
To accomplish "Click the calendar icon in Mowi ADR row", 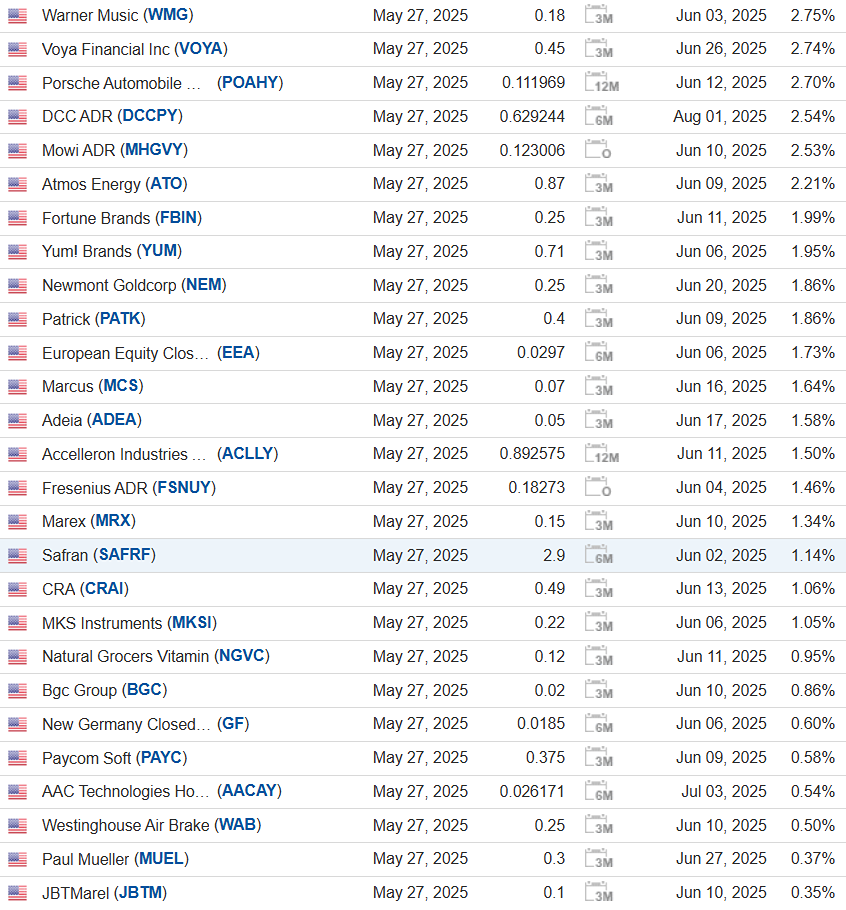I will tap(598, 151).
